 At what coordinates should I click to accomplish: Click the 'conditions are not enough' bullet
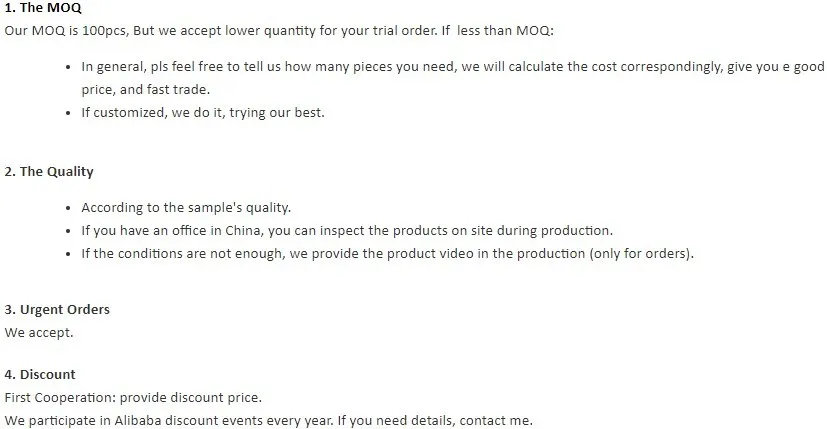tap(388, 254)
